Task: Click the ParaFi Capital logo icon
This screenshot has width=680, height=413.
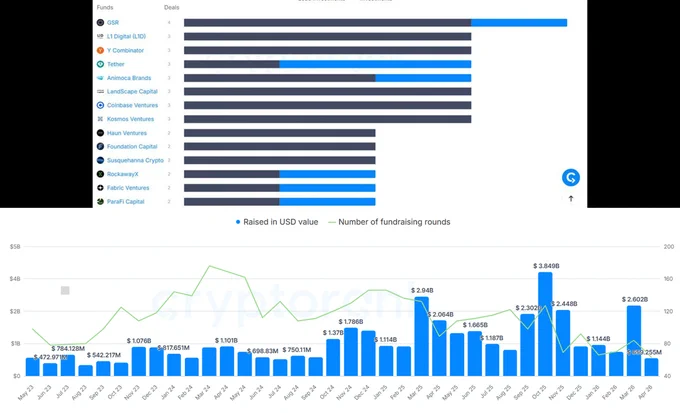Action: 100,202
